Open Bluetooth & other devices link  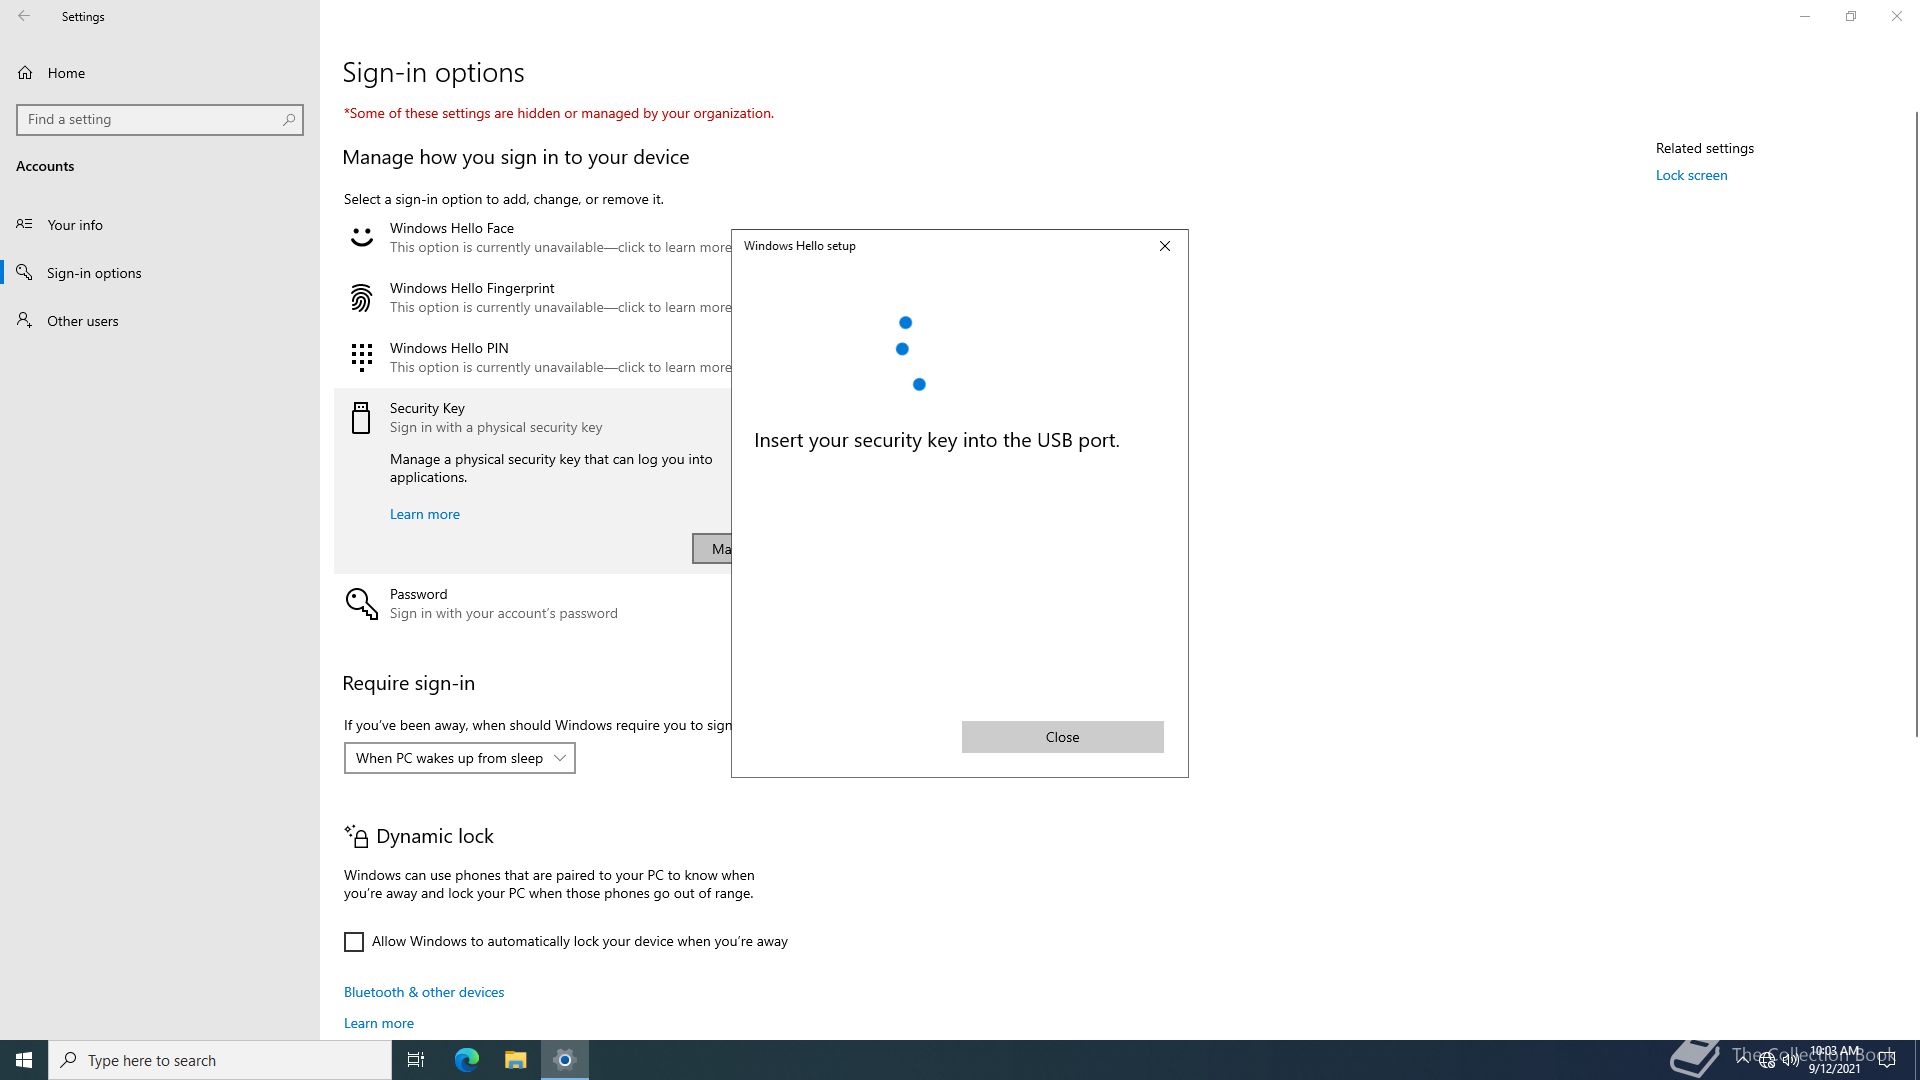click(x=424, y=992)
